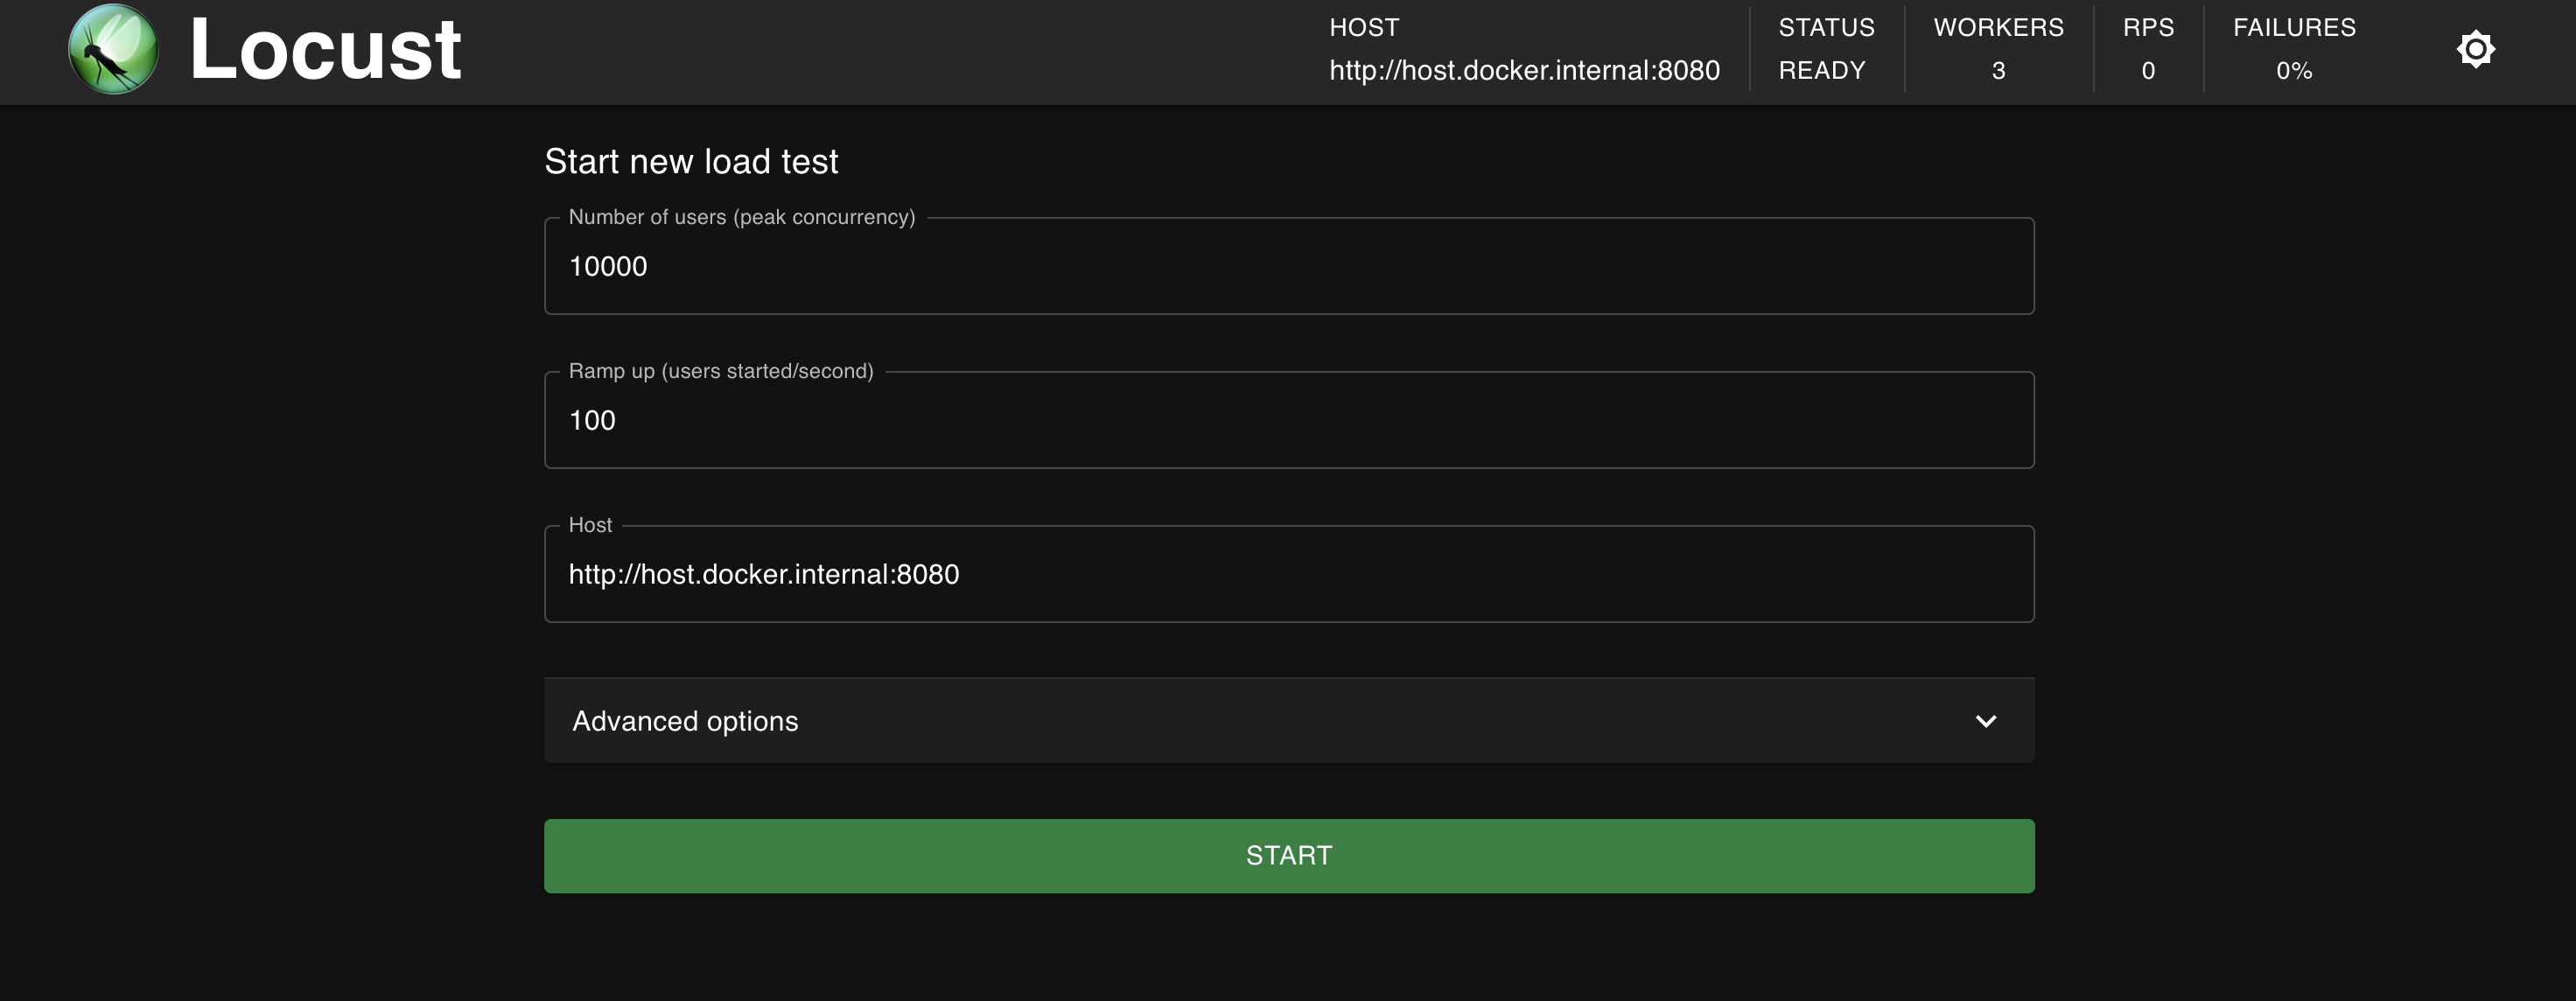Click the Locust title text
This screenshot has height=1001, width=2576.
(x=325, y=50)
